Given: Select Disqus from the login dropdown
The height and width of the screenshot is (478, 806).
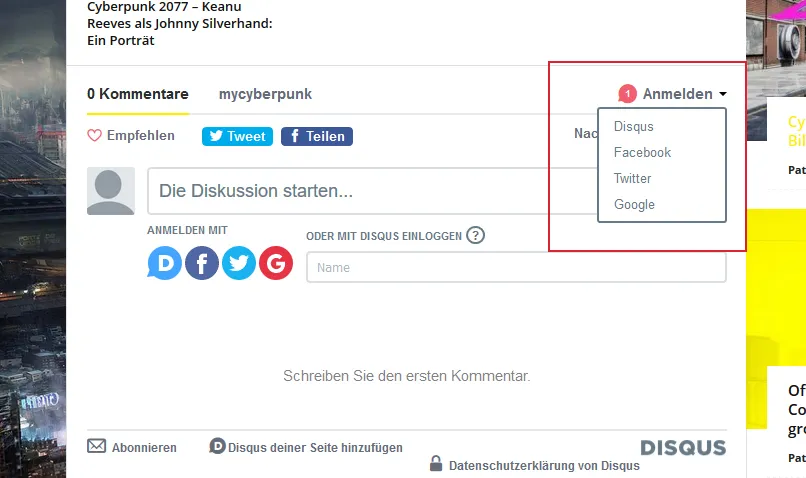Looking at the screenshot, I should (634, 126).
